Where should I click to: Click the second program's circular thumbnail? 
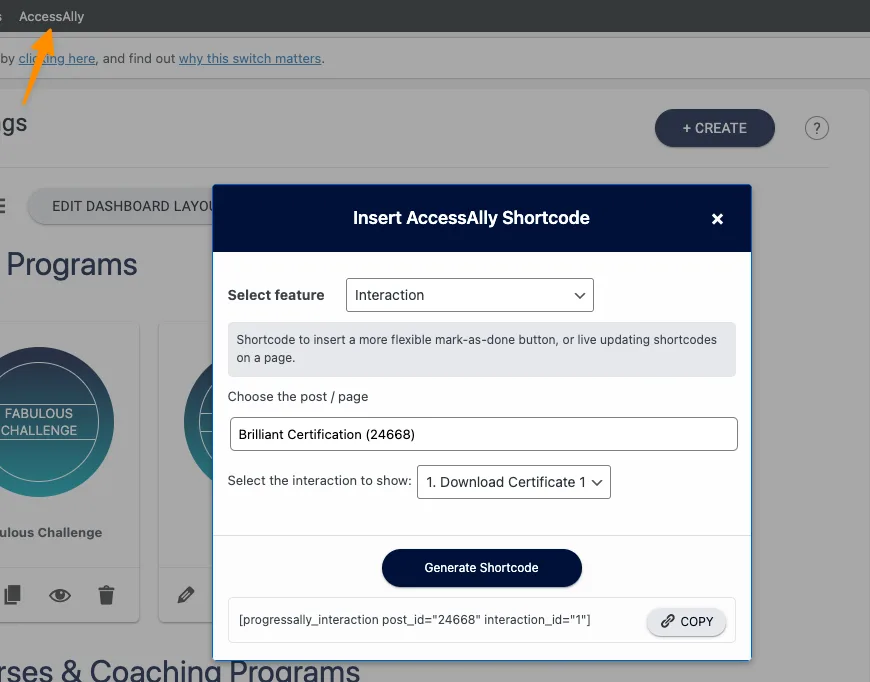click(198, 421)
